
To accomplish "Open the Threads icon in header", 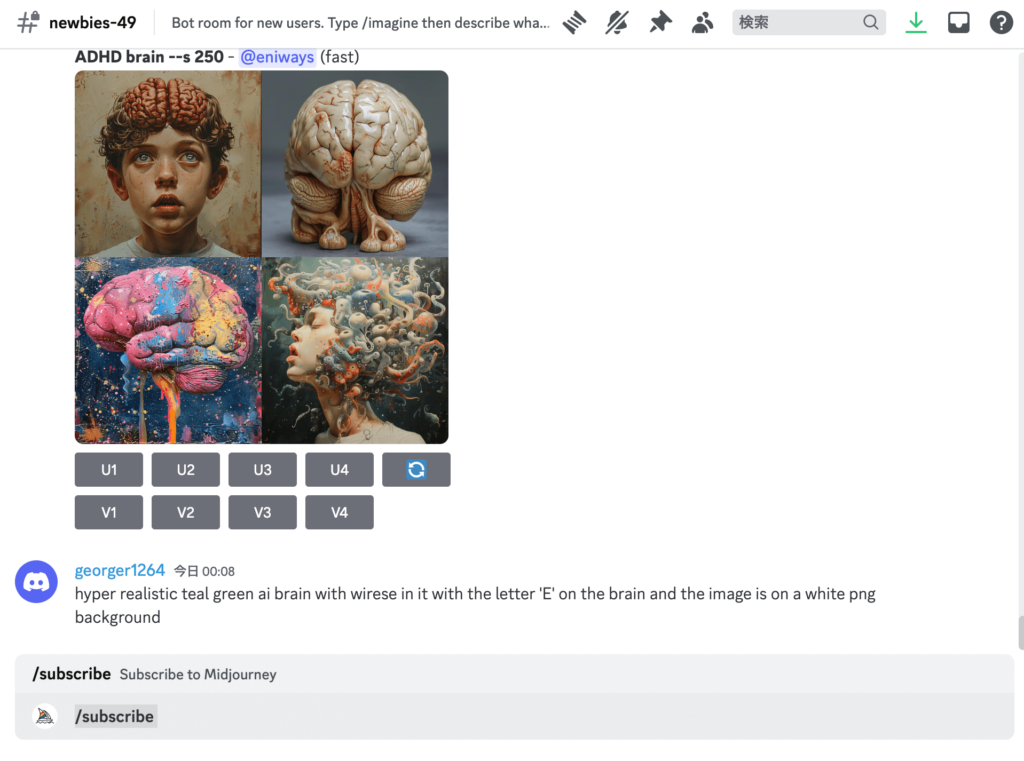I will tap(575, 23).
